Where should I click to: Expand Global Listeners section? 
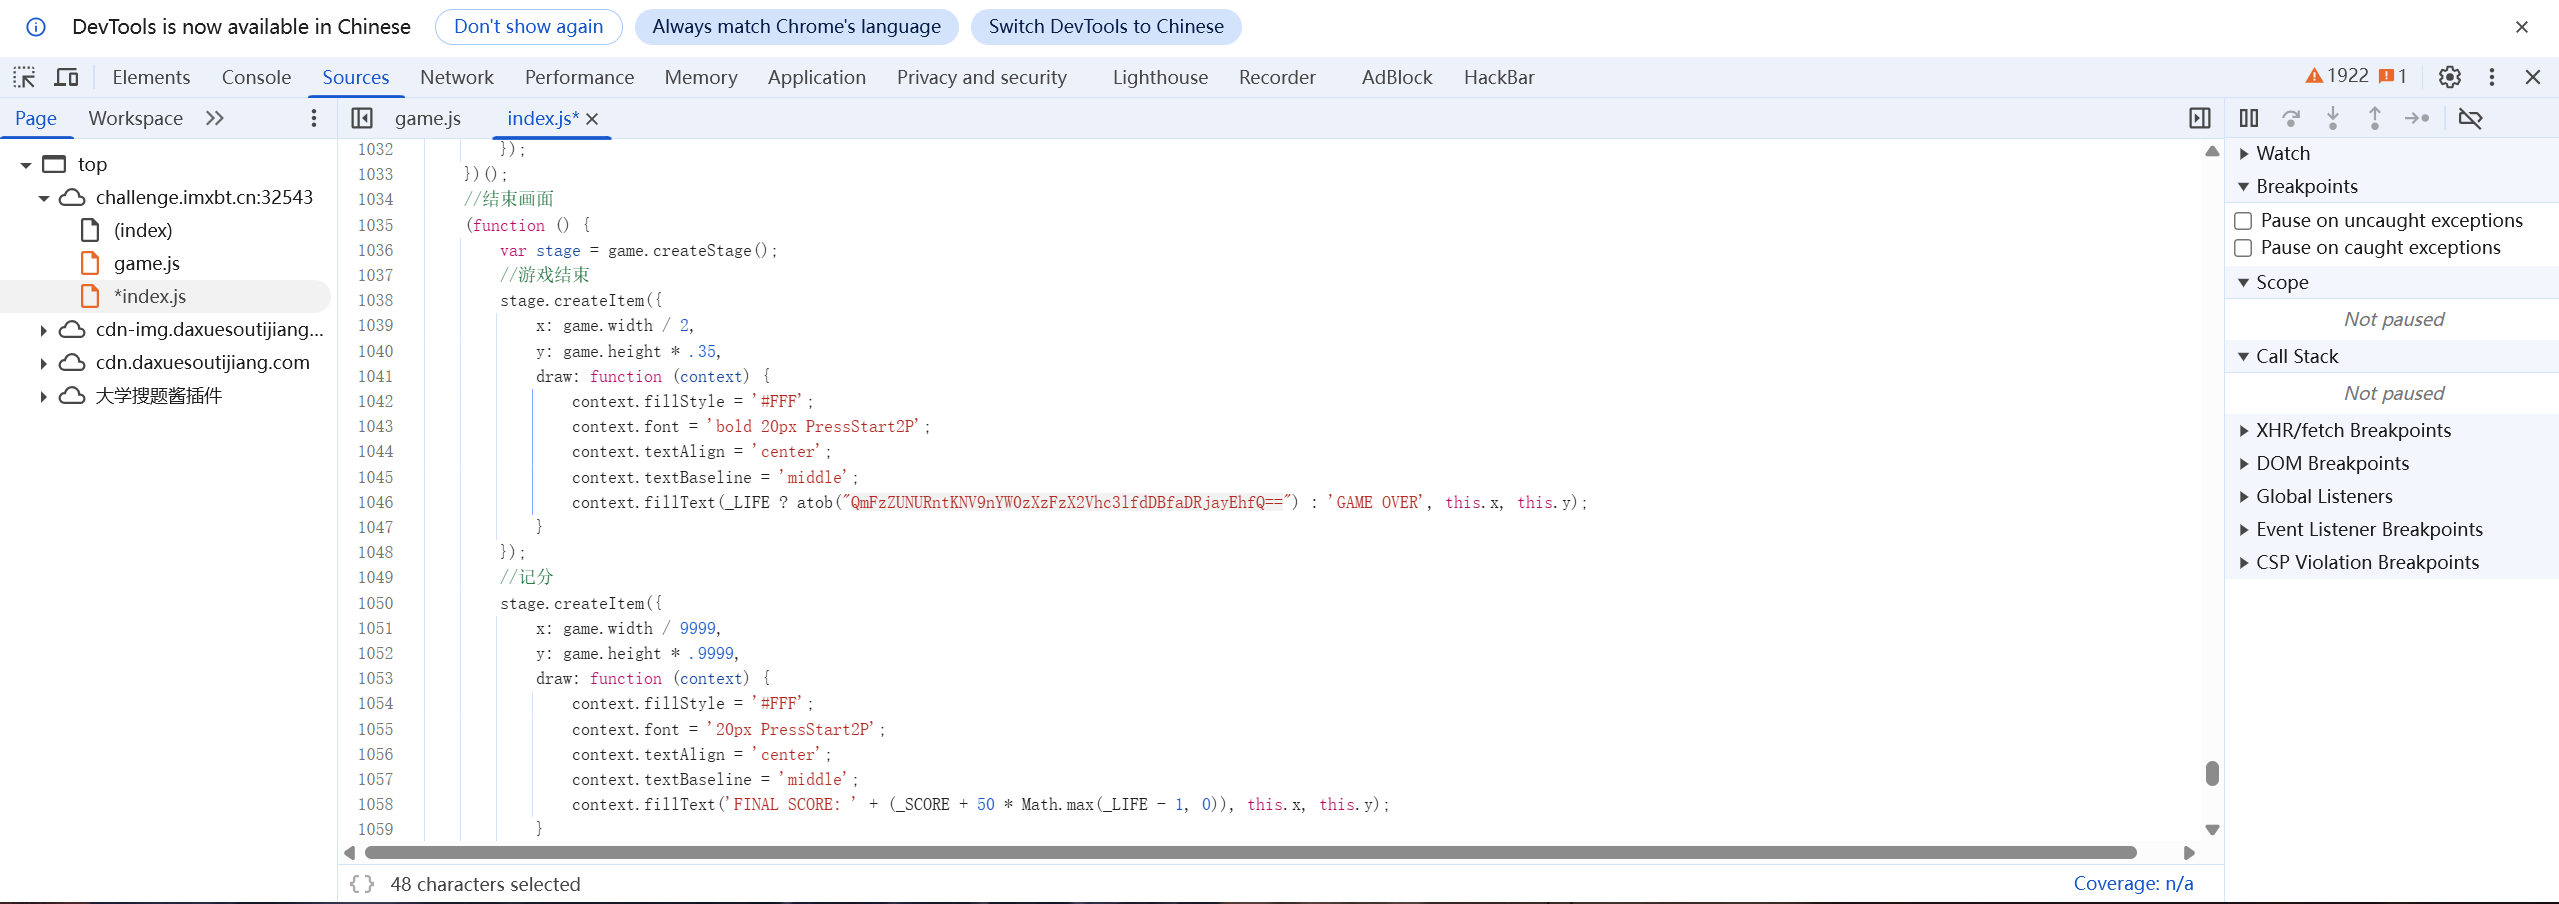click(2243, 496)
